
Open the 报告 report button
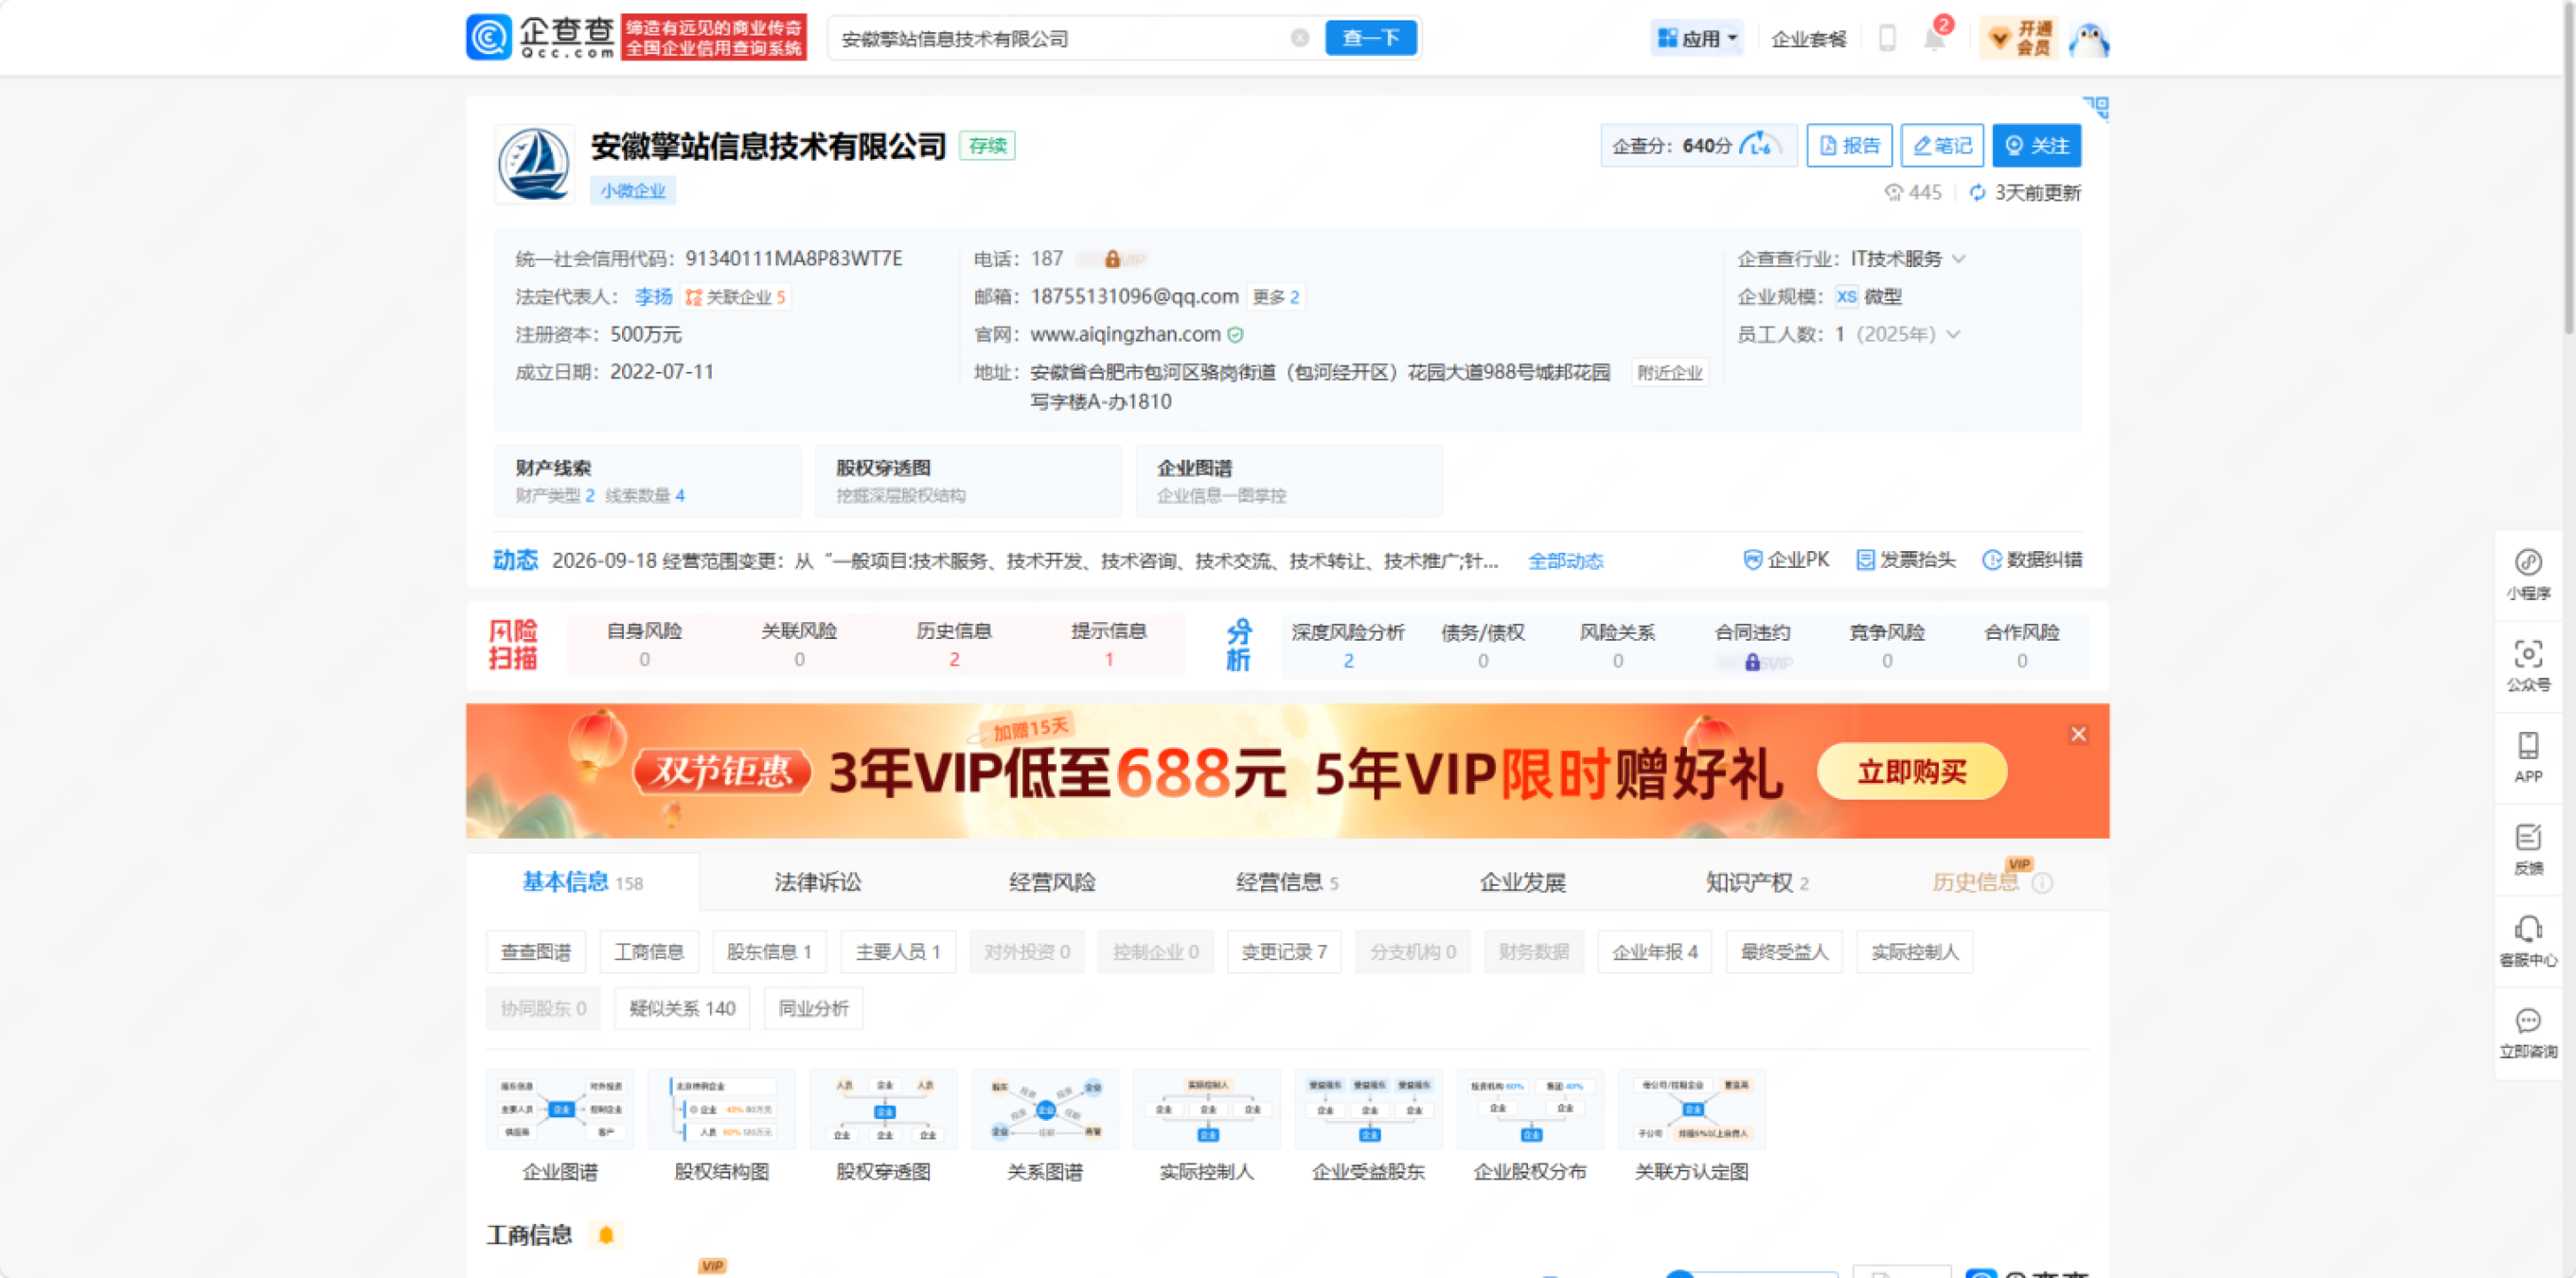1849,146
